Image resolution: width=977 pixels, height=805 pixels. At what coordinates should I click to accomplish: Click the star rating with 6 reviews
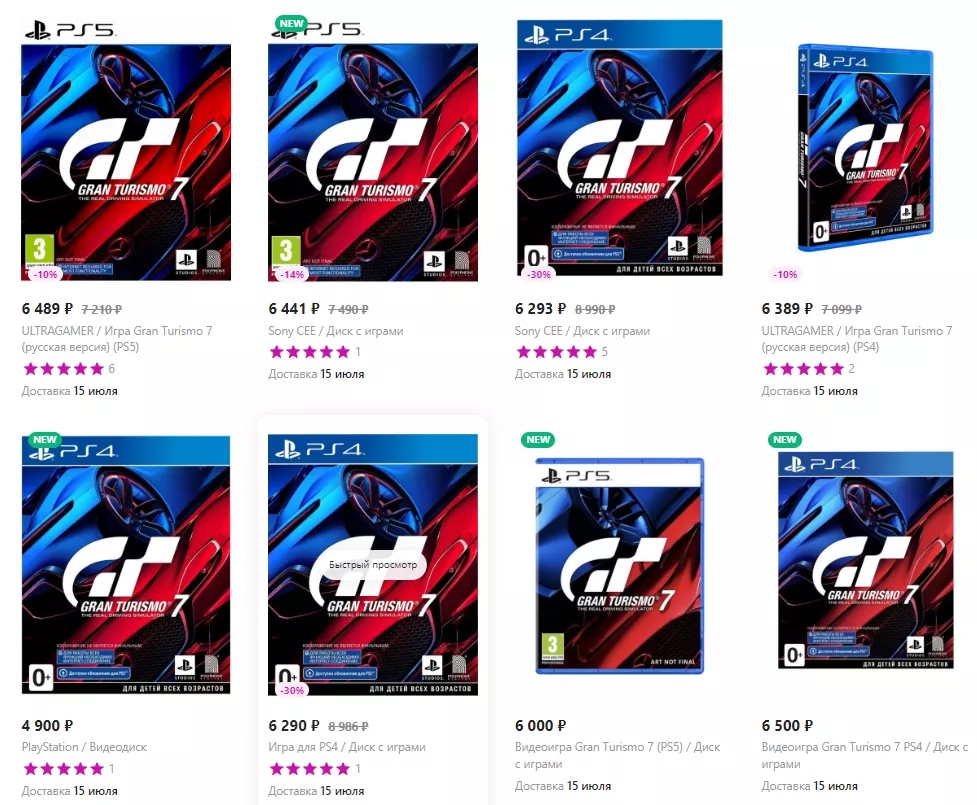click(69, 369)
